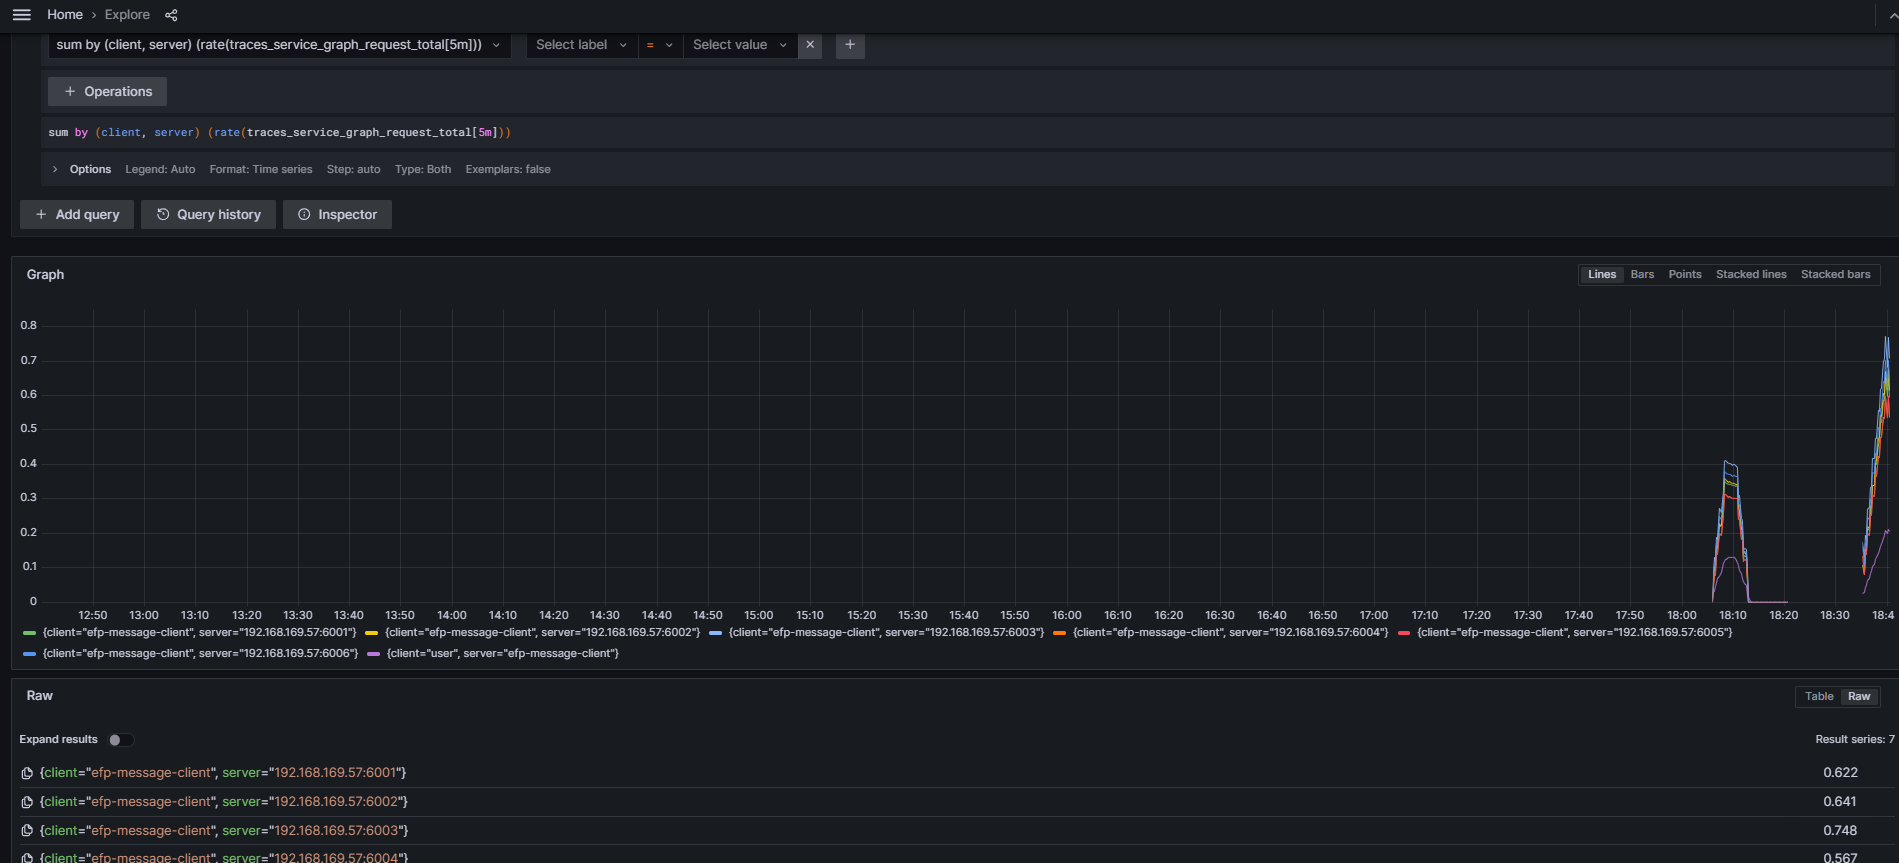Open the hamburger navigation menu
This screenshot has width=1899, height=863.
[x=21, y=15]
